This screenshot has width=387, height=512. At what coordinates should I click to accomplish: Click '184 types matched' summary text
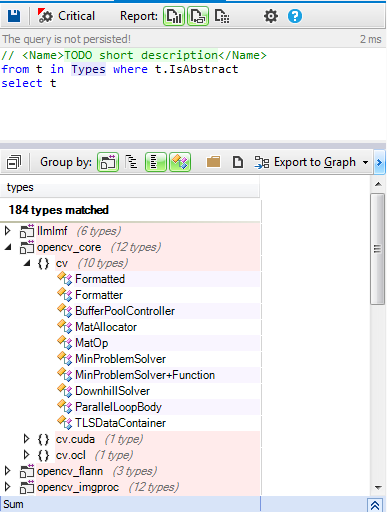(59, 210)
